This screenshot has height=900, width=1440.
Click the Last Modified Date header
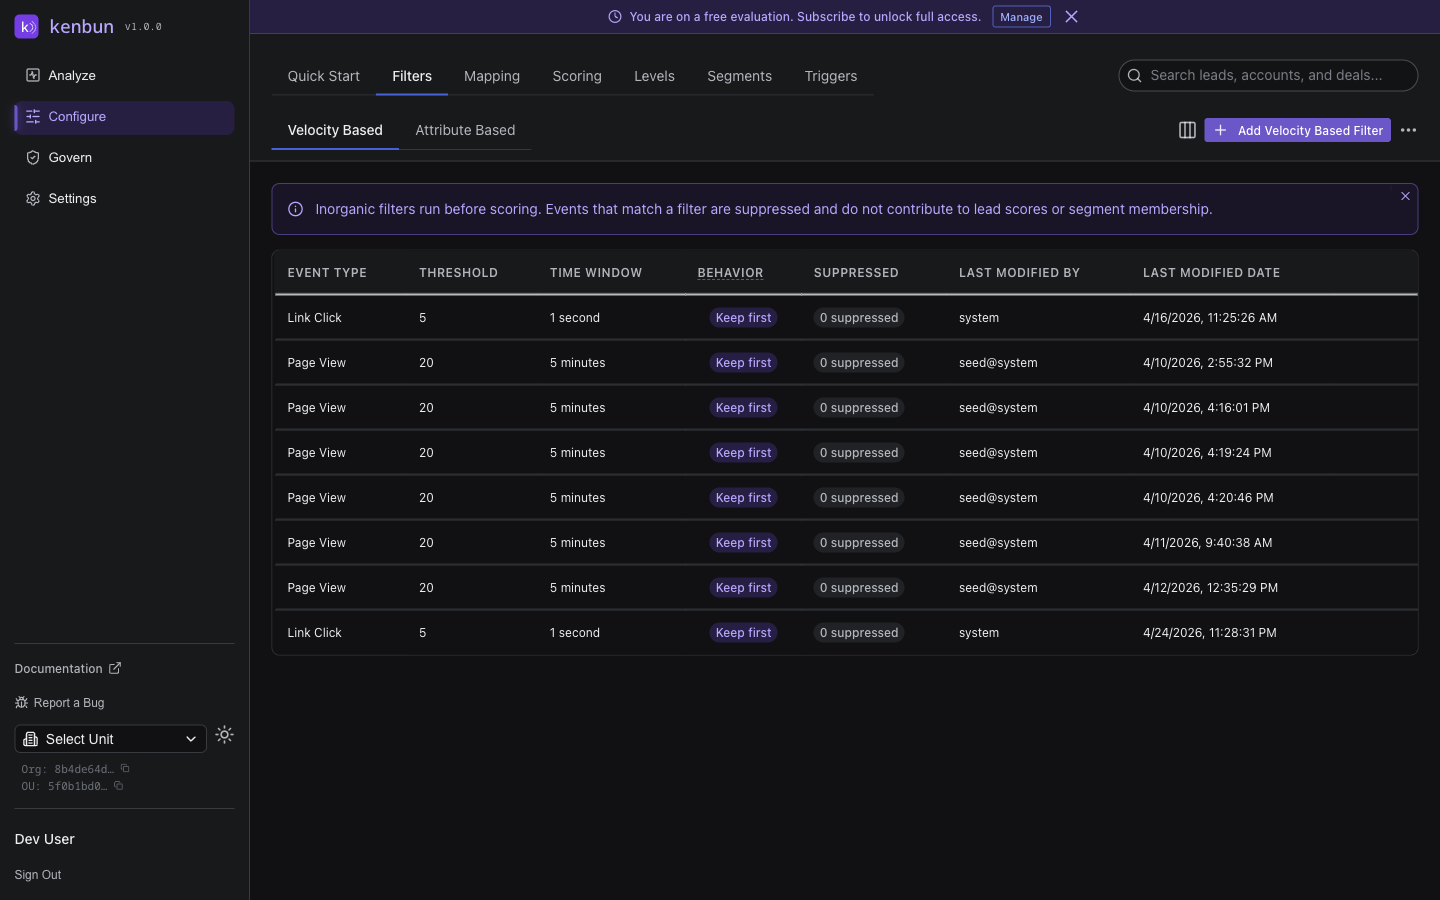click(x=1211, y=273)
